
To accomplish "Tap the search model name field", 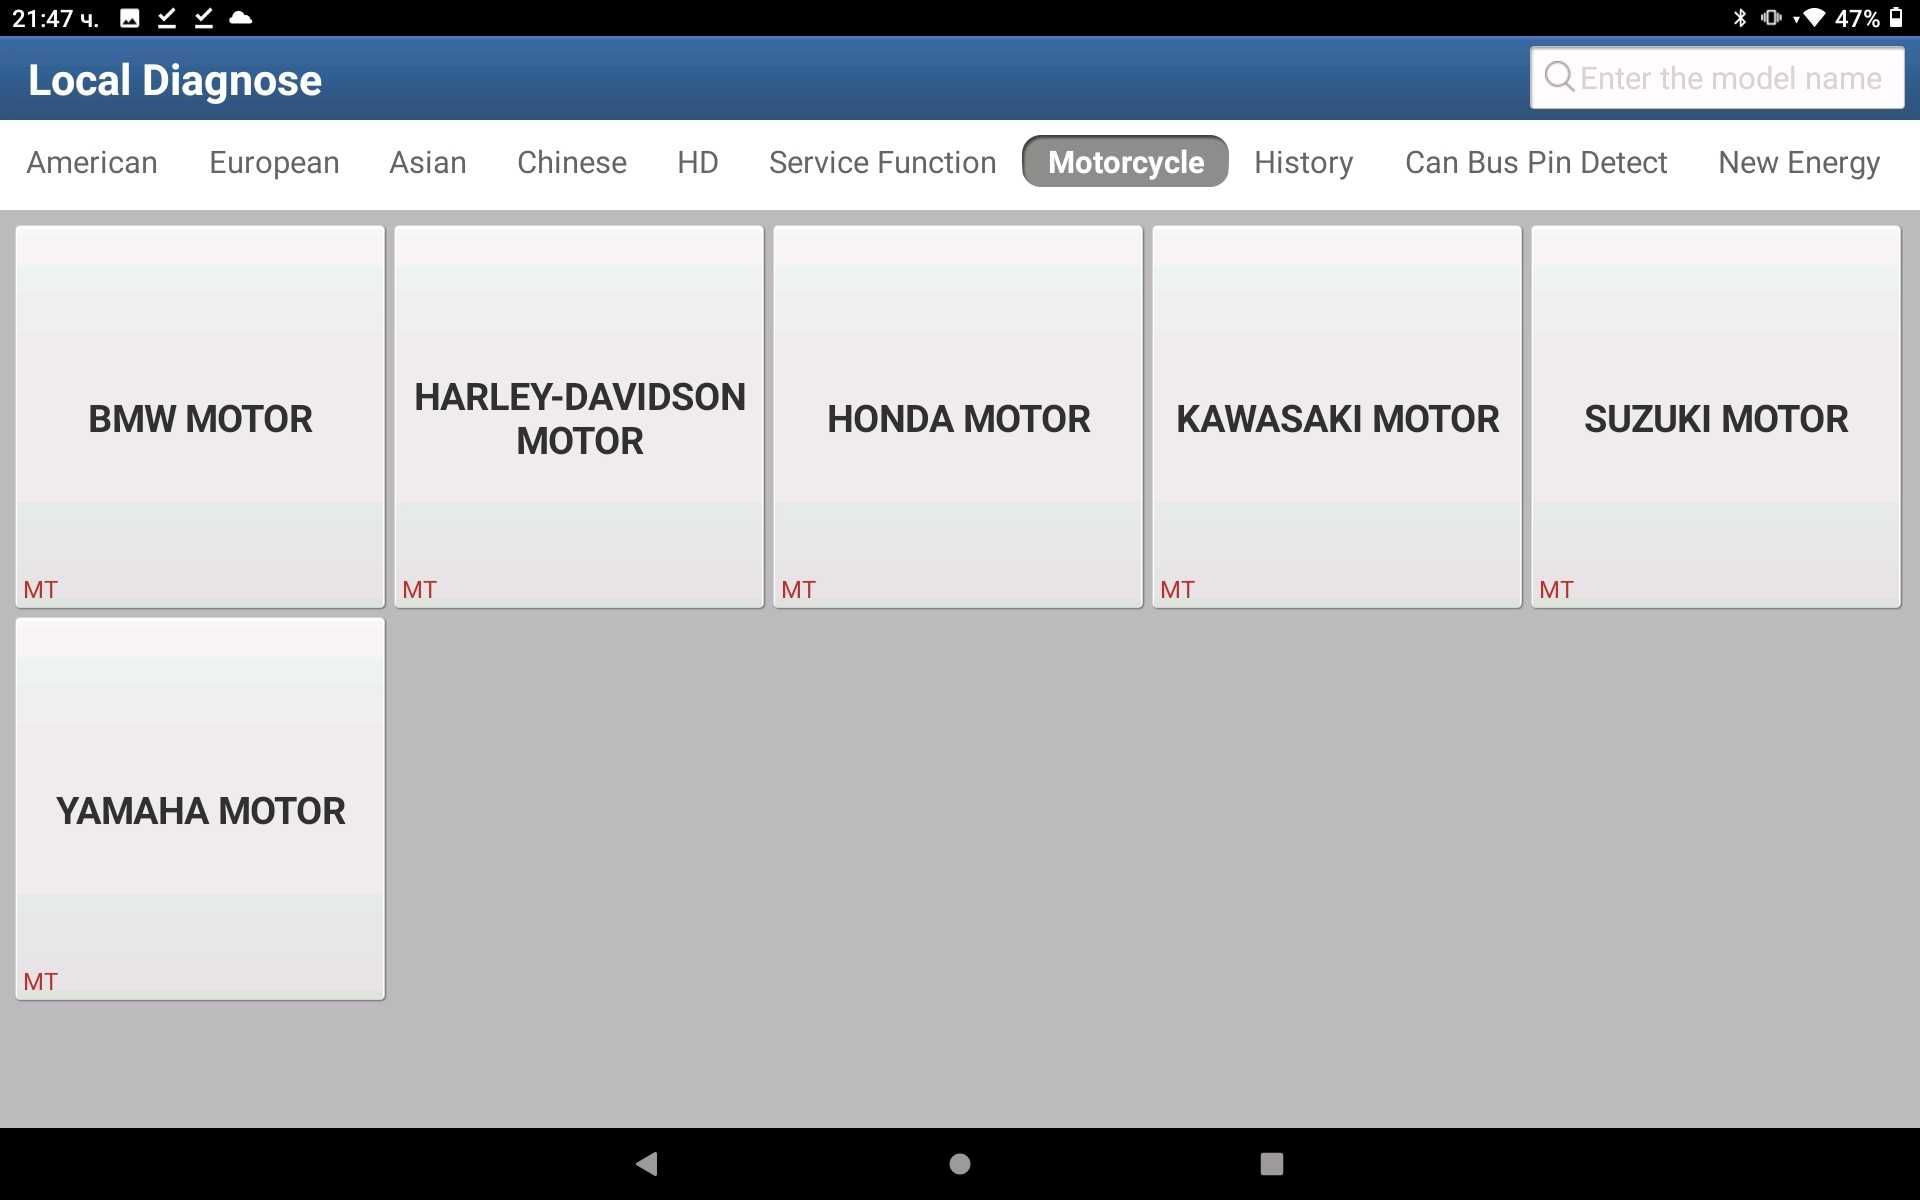I will 1720,77.
